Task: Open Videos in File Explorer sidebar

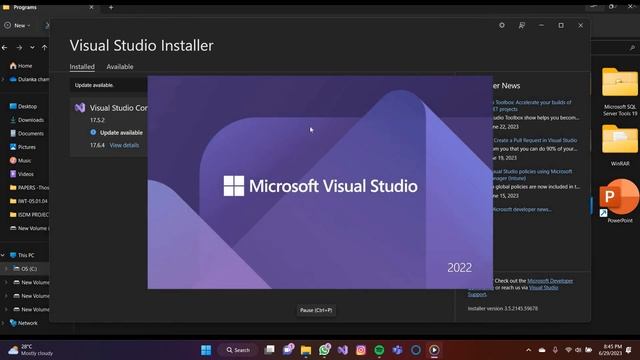Action: click(22, 174)
